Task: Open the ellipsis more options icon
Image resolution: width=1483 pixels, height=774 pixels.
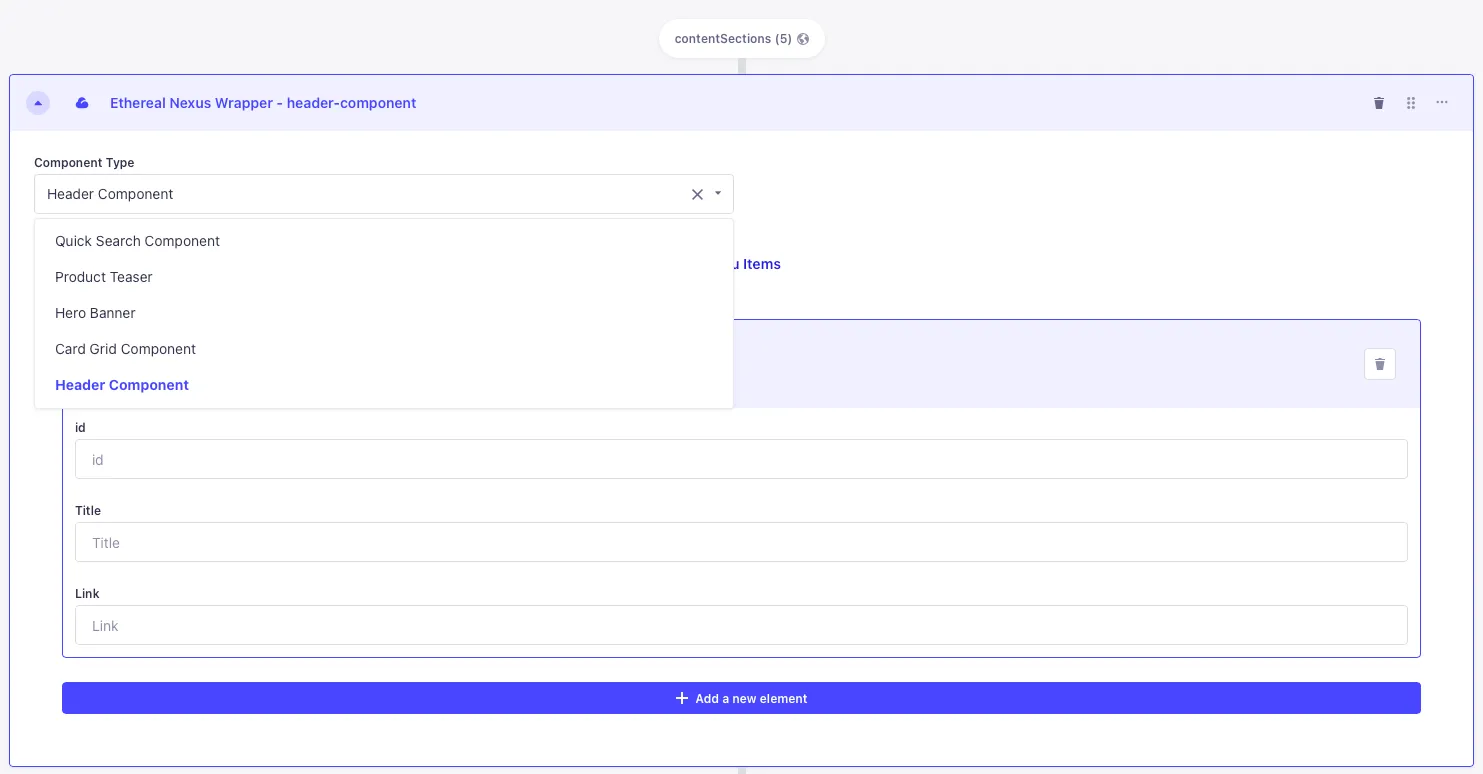Action: (x=1442, y=103)
